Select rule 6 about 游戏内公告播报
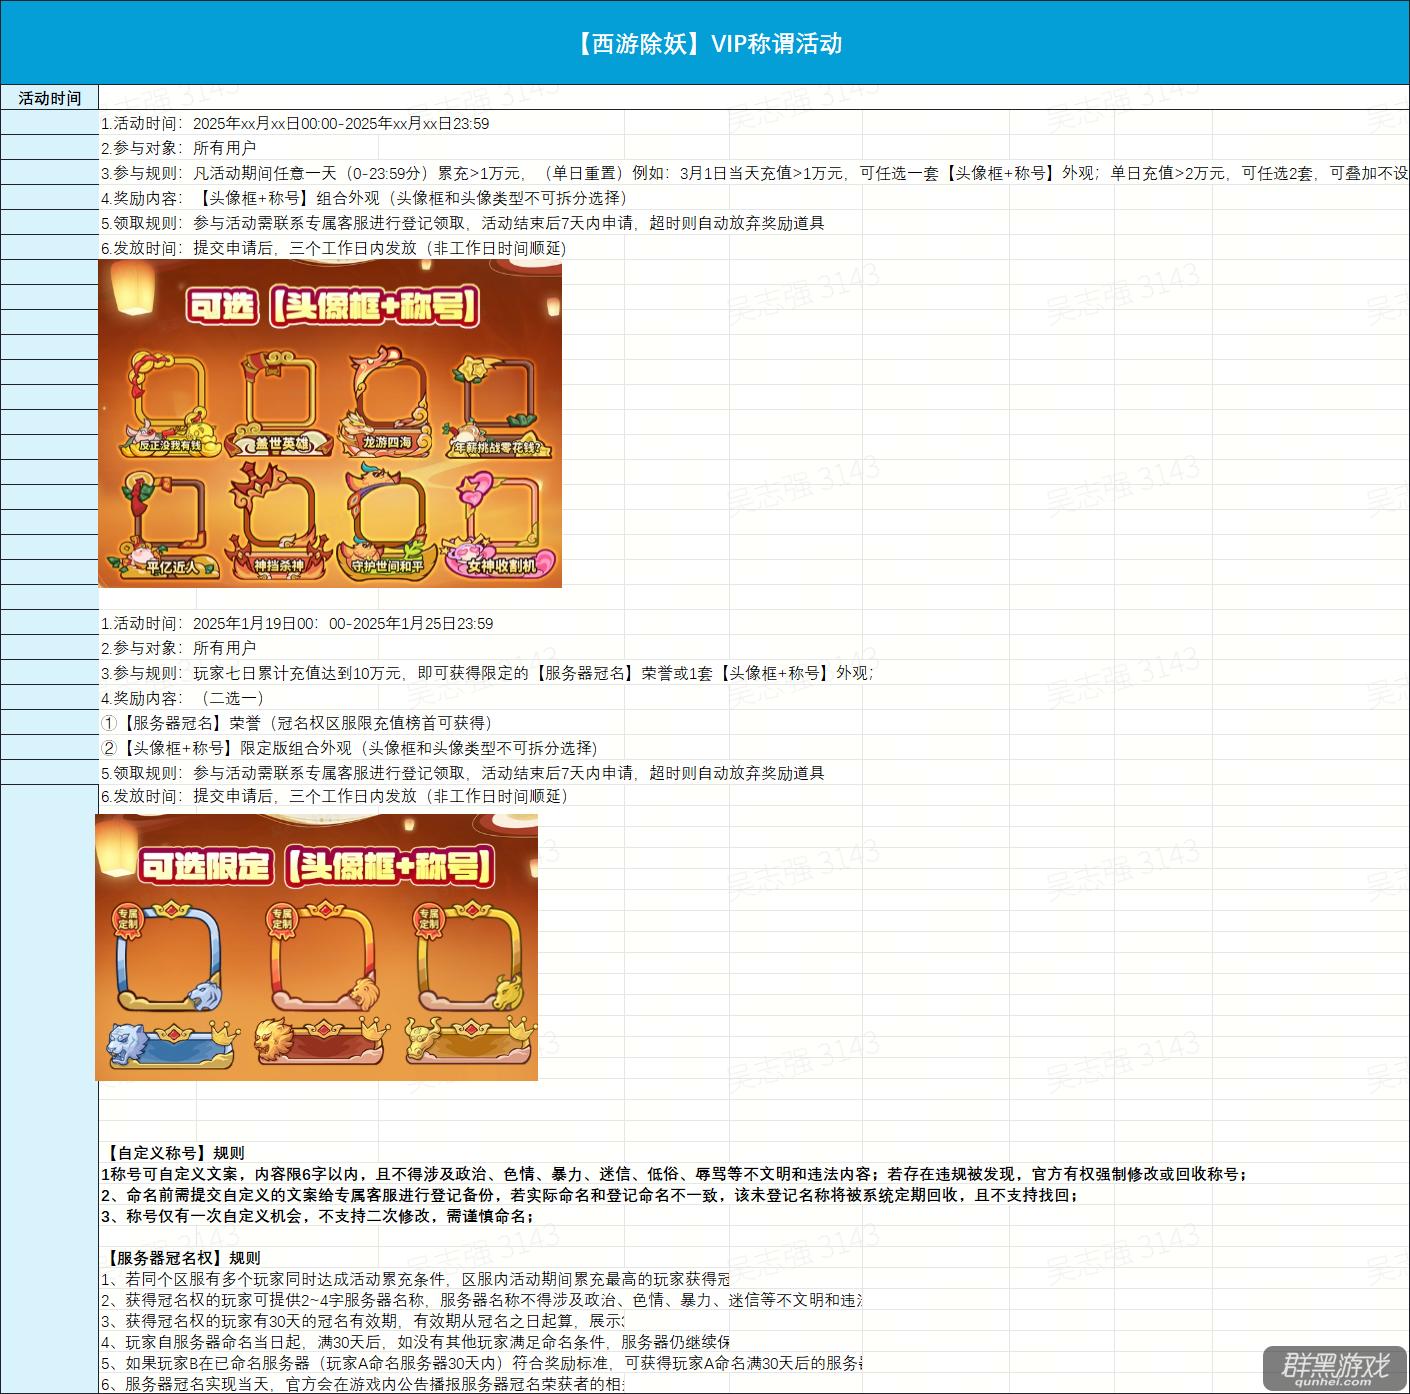This screenshot has width=1410, height=1394. coord(362,1384)
